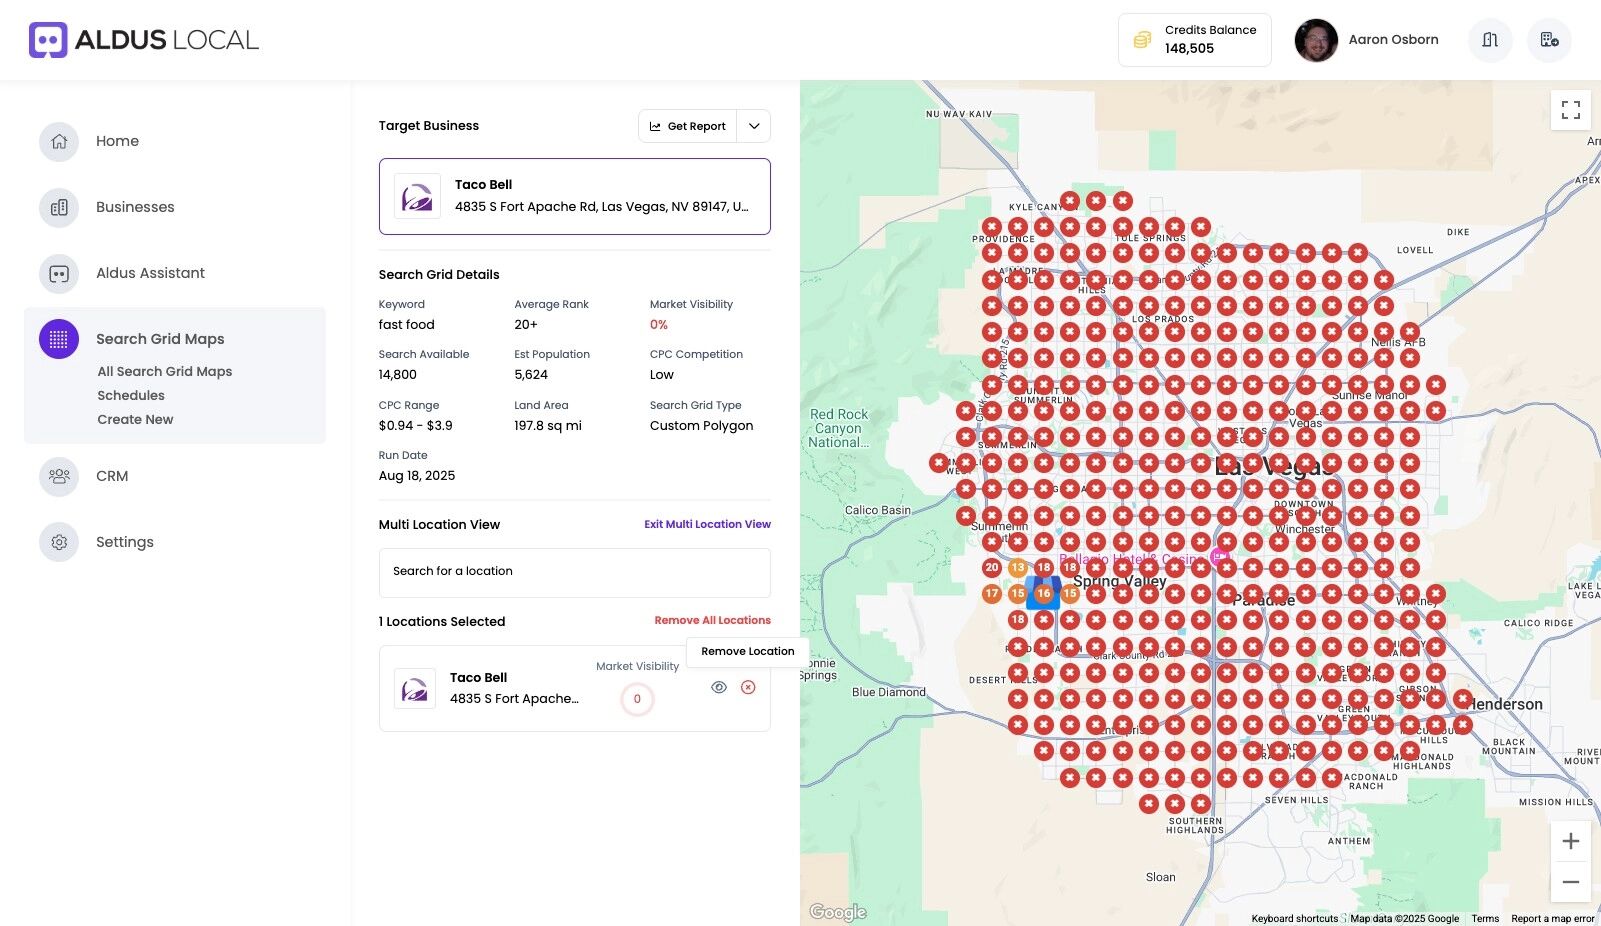
Task: Select Search Grid Maps menu item
Action: 160,339
